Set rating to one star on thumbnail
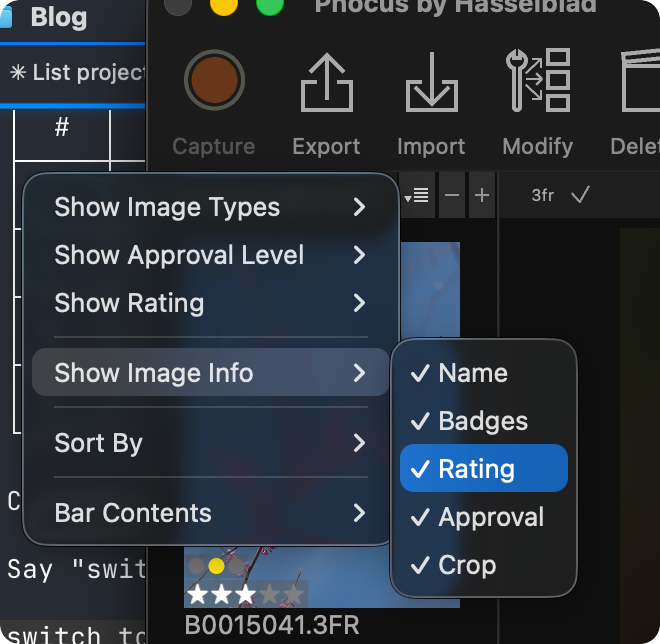This screenshot has height=644, width=660. click(198, 595)
